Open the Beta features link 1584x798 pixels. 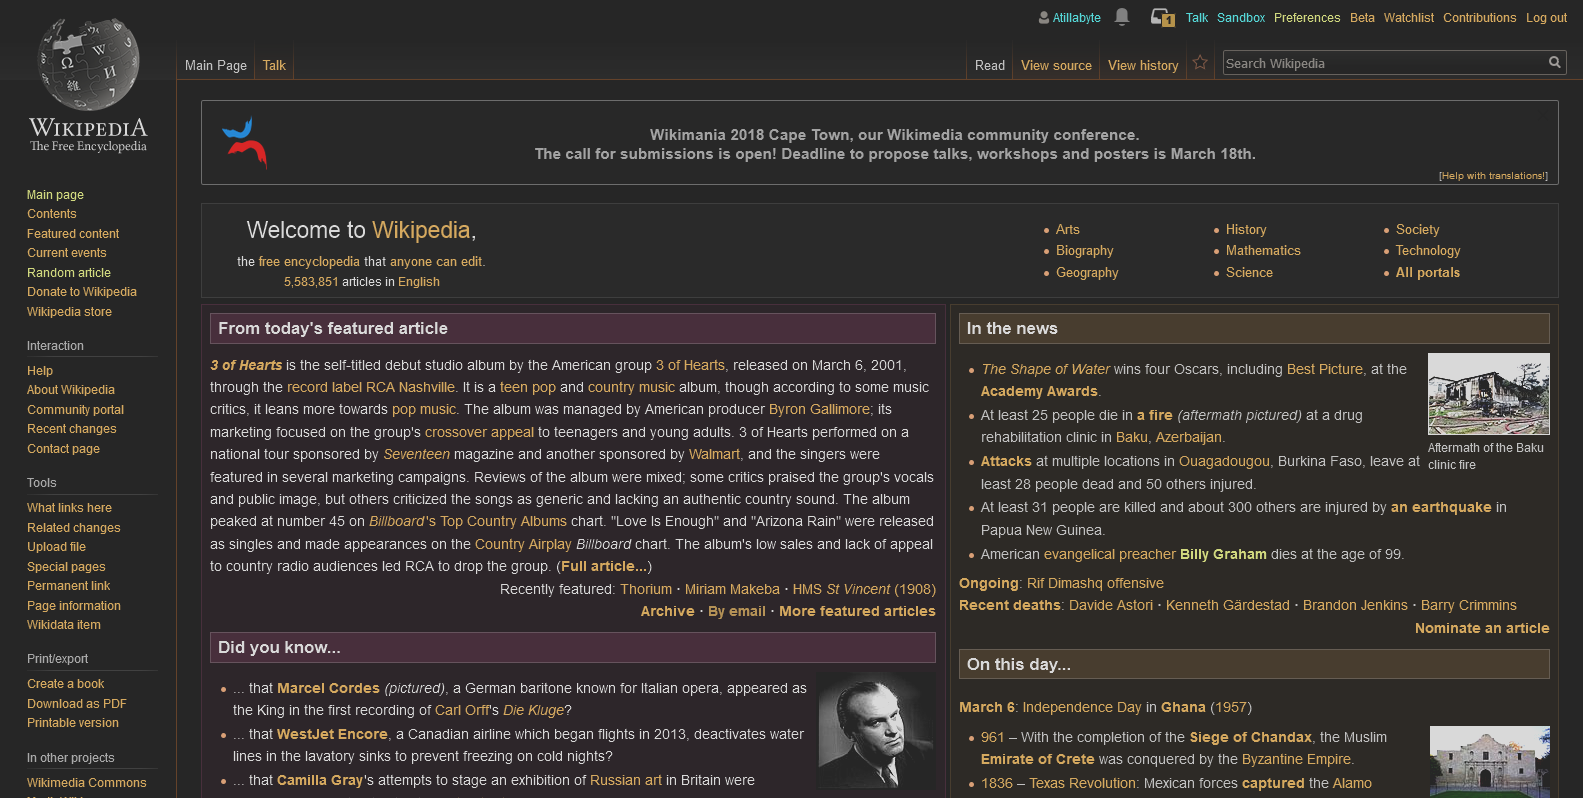pos(1362,18)
